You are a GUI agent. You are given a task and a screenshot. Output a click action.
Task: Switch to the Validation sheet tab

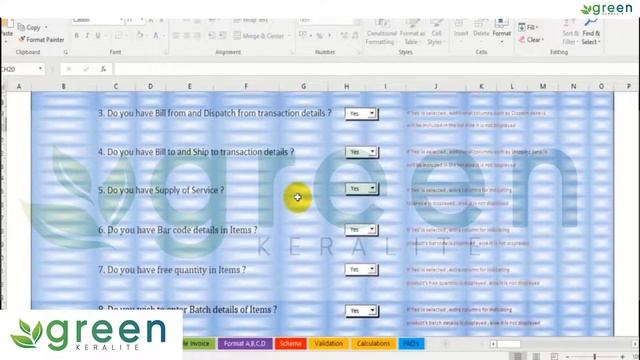(x=328, y=344)
